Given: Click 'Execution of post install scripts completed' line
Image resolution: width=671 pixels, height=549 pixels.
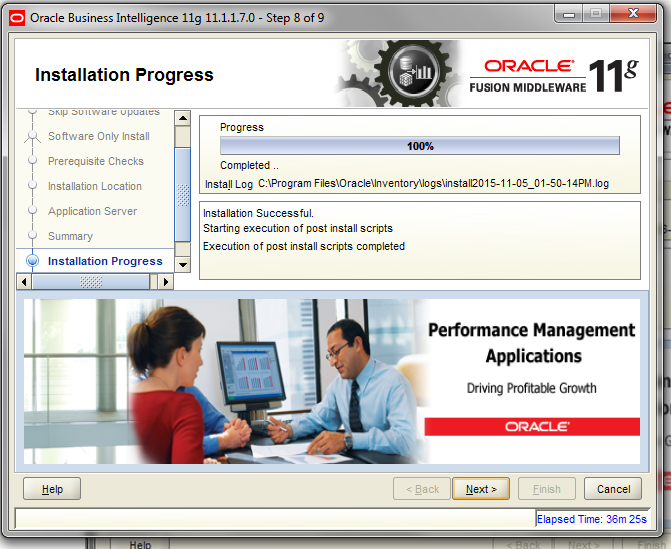Looking at the screenshot, I should [303, 246].
